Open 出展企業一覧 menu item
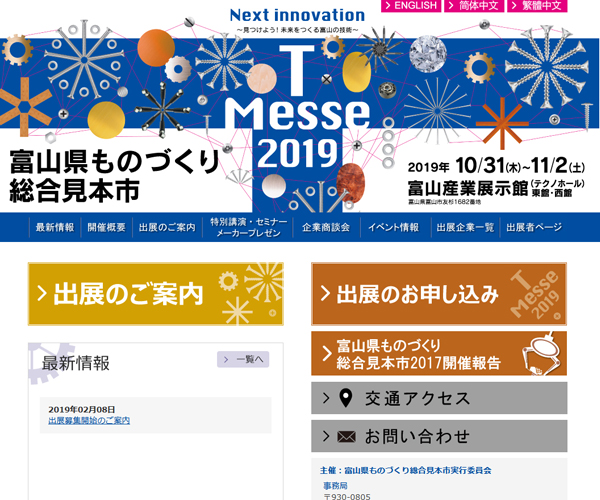 [465, 227]
